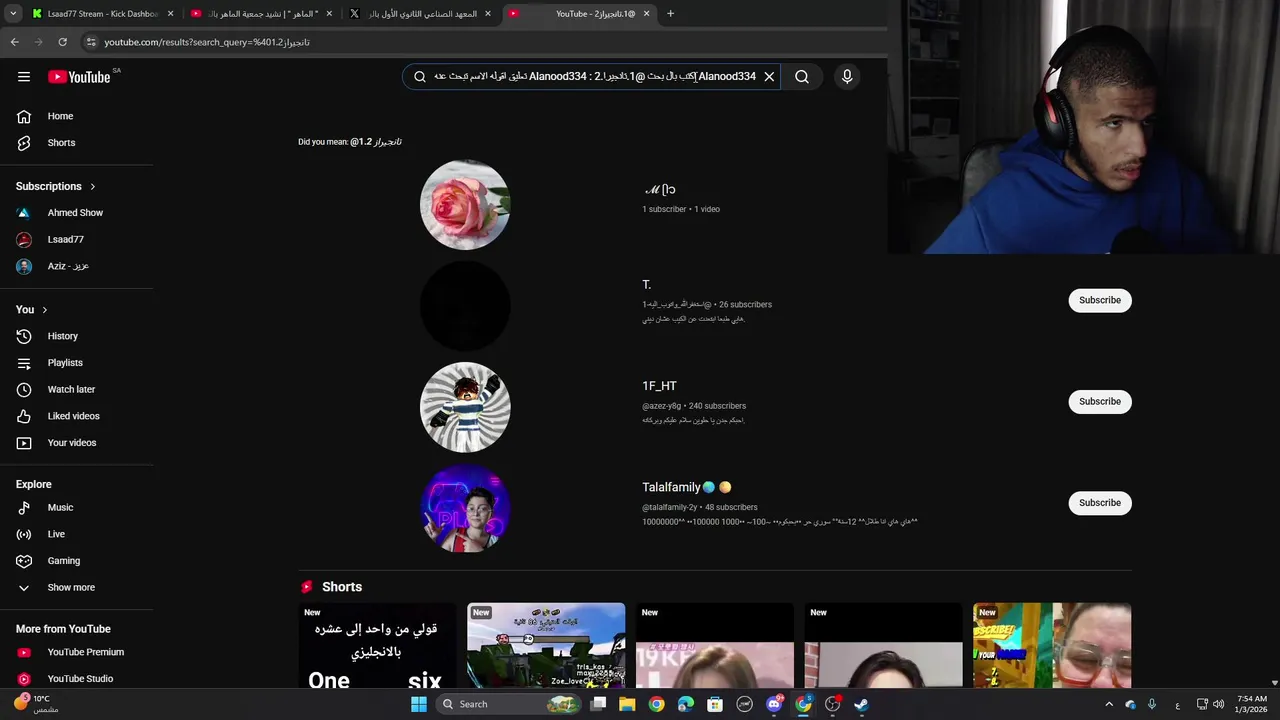The height and width of the screenshot is (720, 1280).
Task: Open the Talalfamily channel avatar
Action: click(465, 508)
